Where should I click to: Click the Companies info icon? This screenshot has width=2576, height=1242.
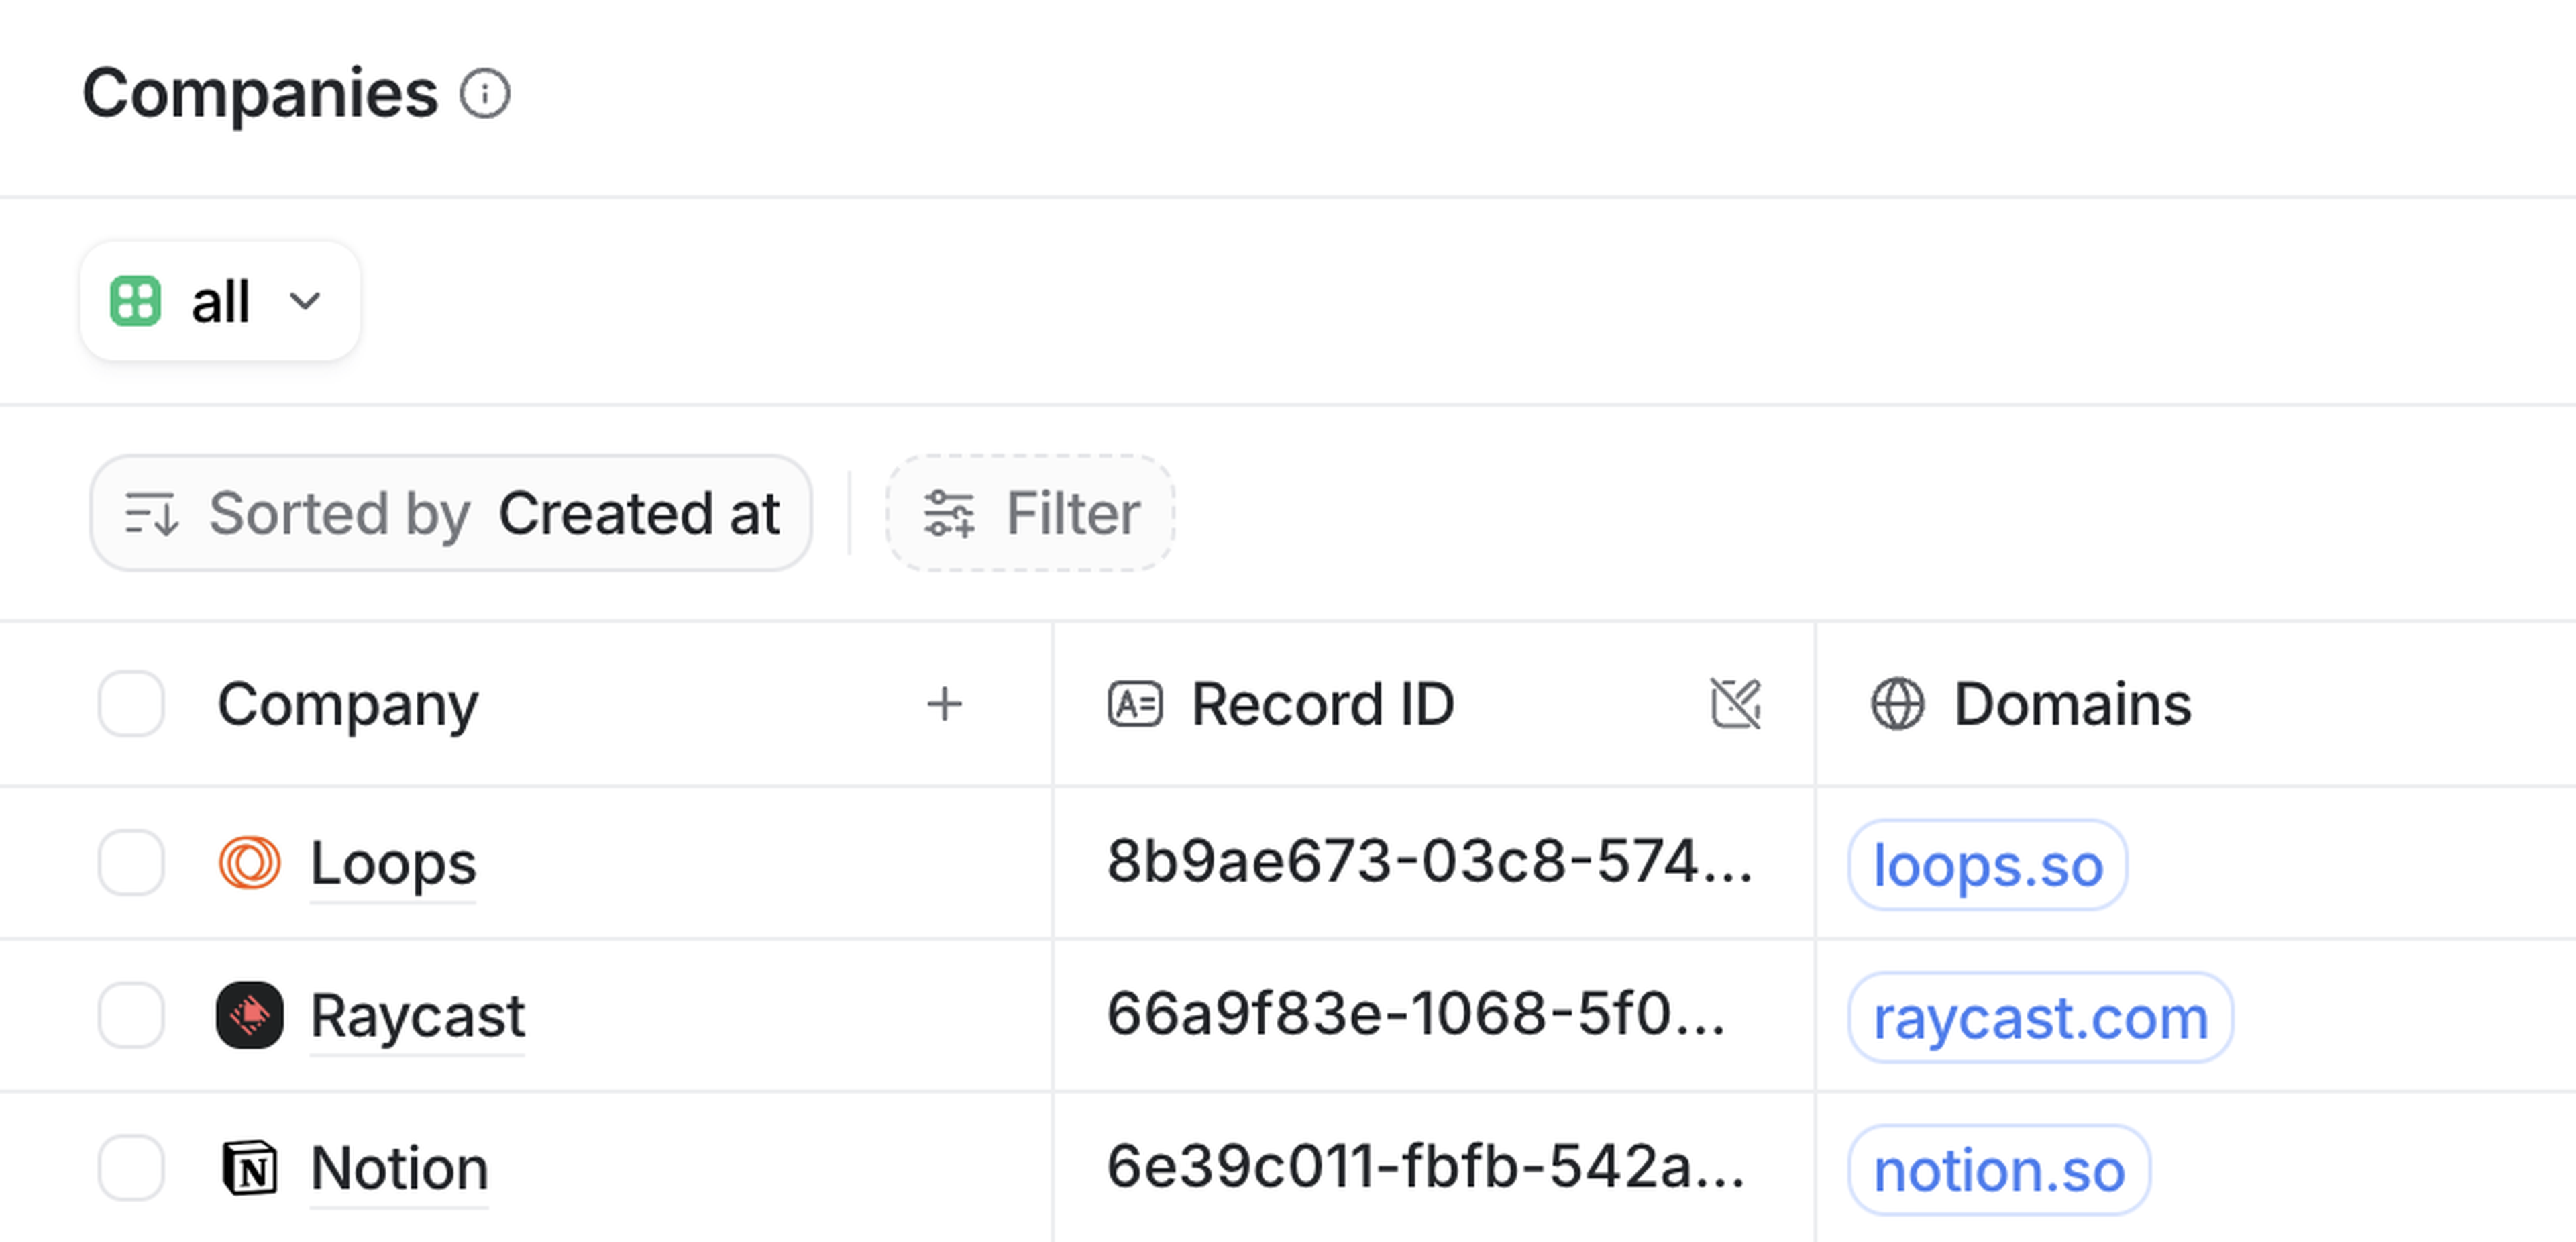[485, 95]
